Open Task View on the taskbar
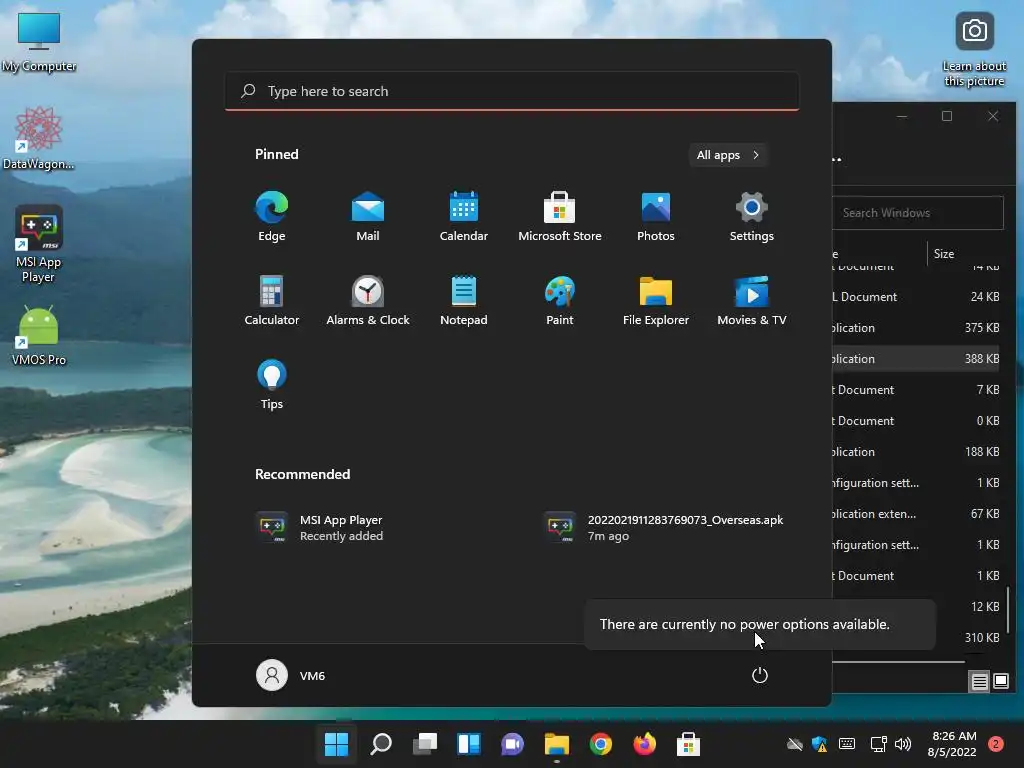 click(x=424, y=744)
